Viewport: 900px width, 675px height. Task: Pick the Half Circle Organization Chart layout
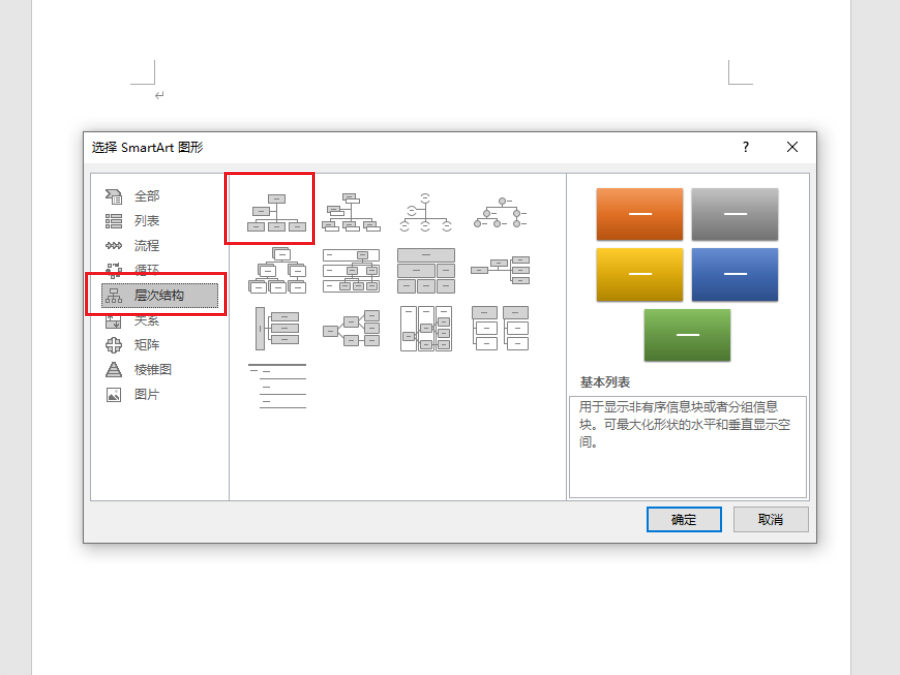[426, 213]
